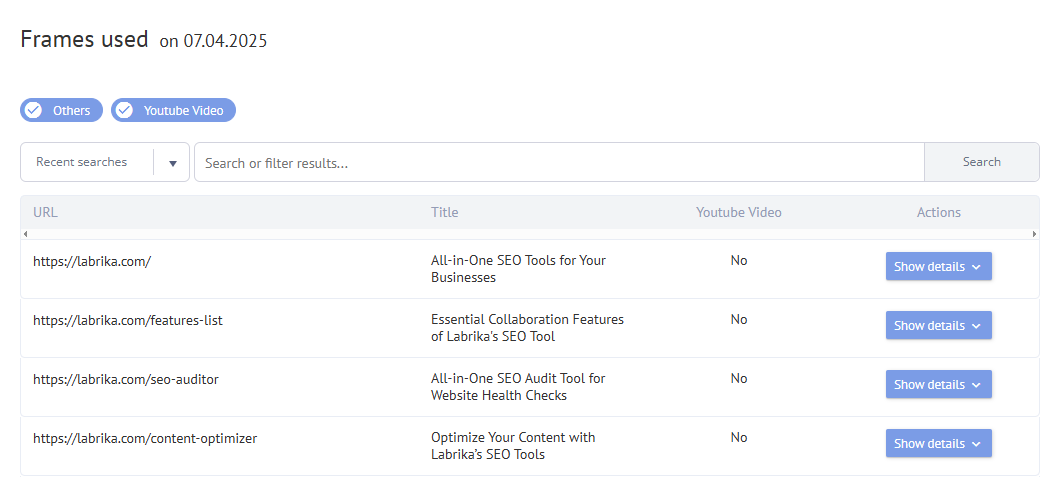
Task: Expand Show details for labrika.com homepage
Action: [938, 267]
